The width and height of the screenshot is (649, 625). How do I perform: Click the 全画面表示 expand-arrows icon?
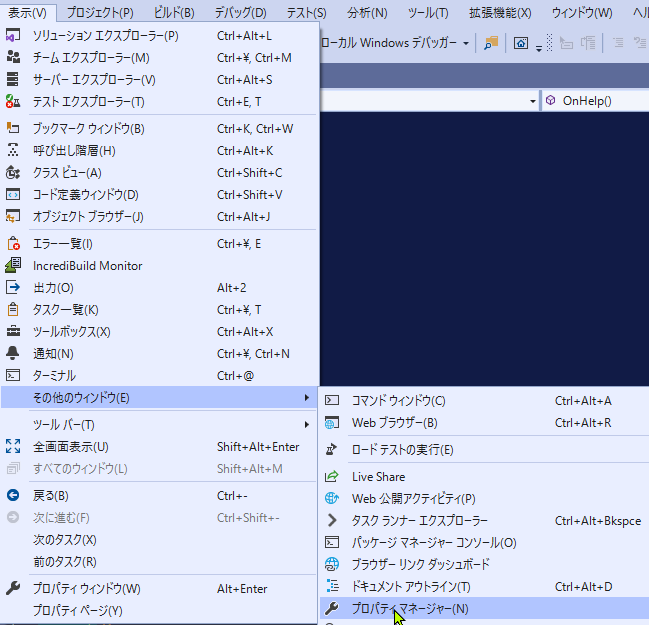coord(13,446)
